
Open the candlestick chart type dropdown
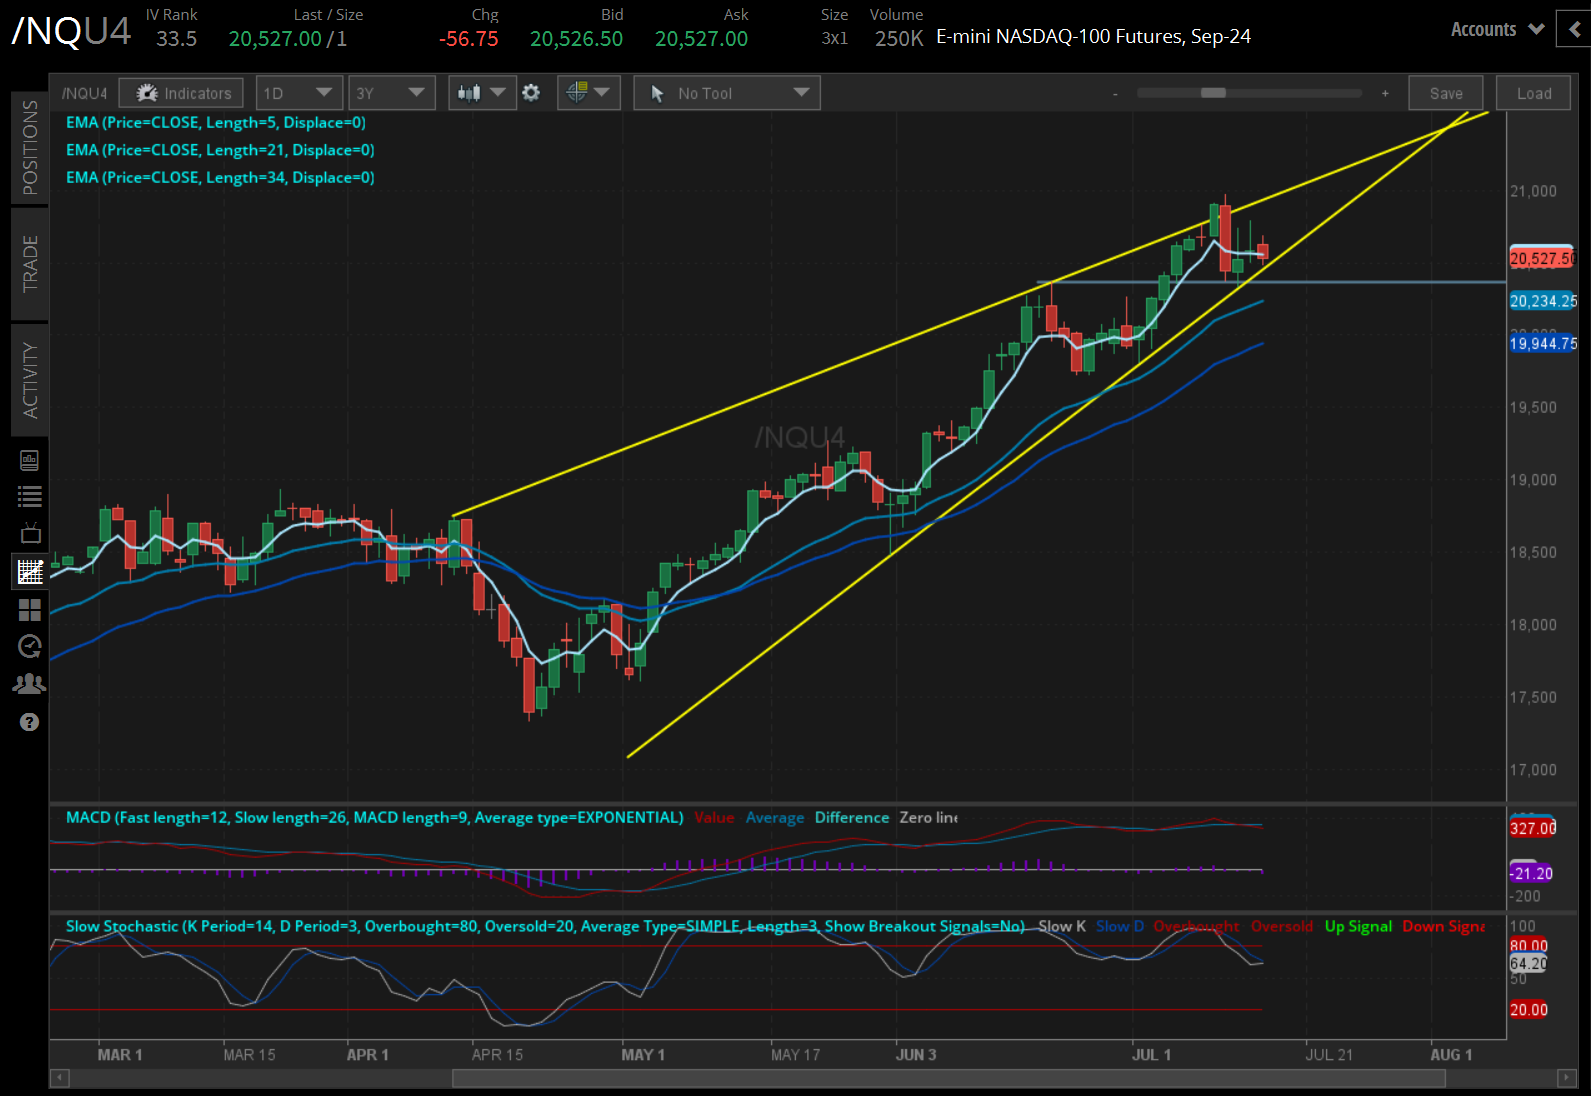pos(482,93)
